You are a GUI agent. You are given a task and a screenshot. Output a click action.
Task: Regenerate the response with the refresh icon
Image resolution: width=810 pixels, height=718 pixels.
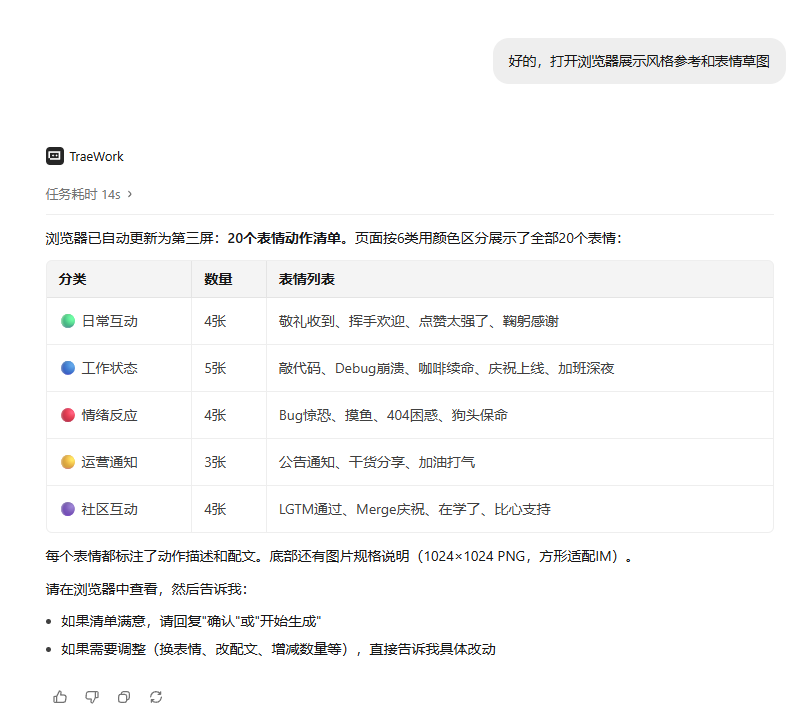156,697
